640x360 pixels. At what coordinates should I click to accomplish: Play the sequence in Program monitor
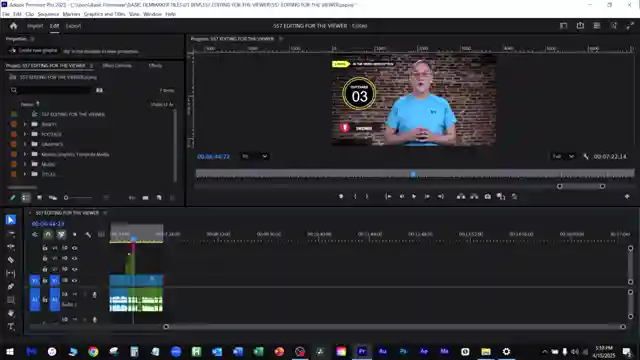(x=414, y=197)
